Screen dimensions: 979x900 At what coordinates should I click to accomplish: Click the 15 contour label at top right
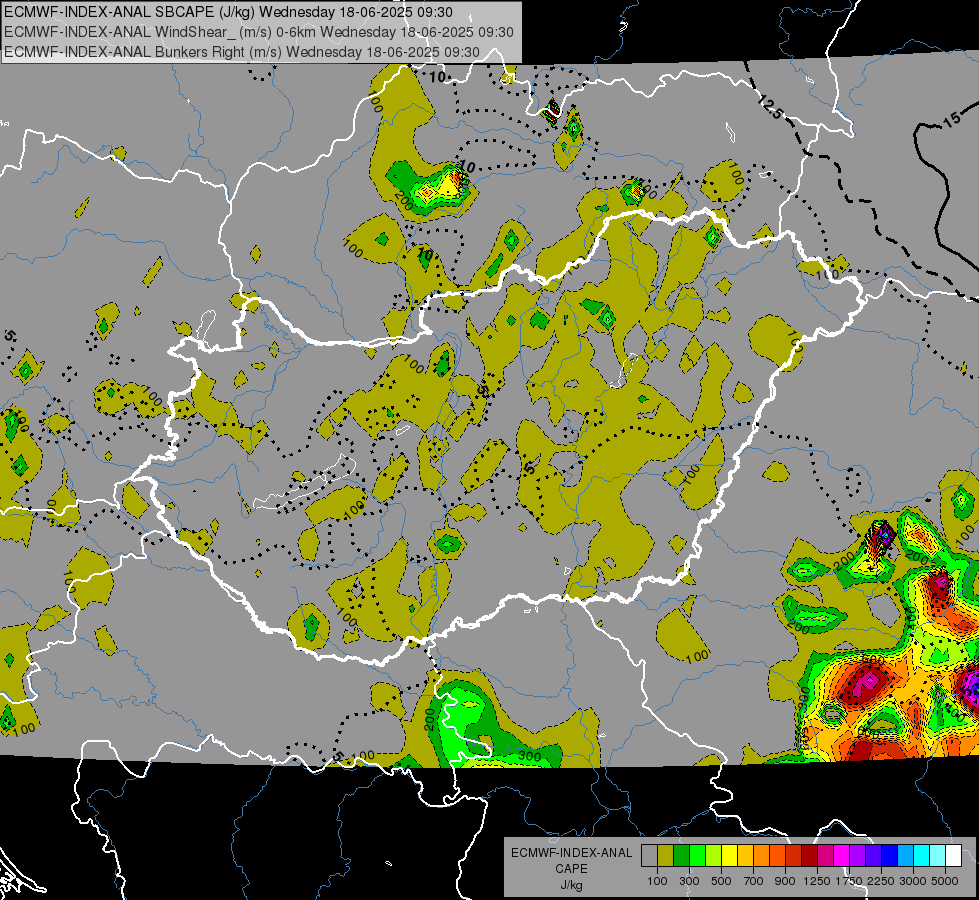(x=952, y=118)
